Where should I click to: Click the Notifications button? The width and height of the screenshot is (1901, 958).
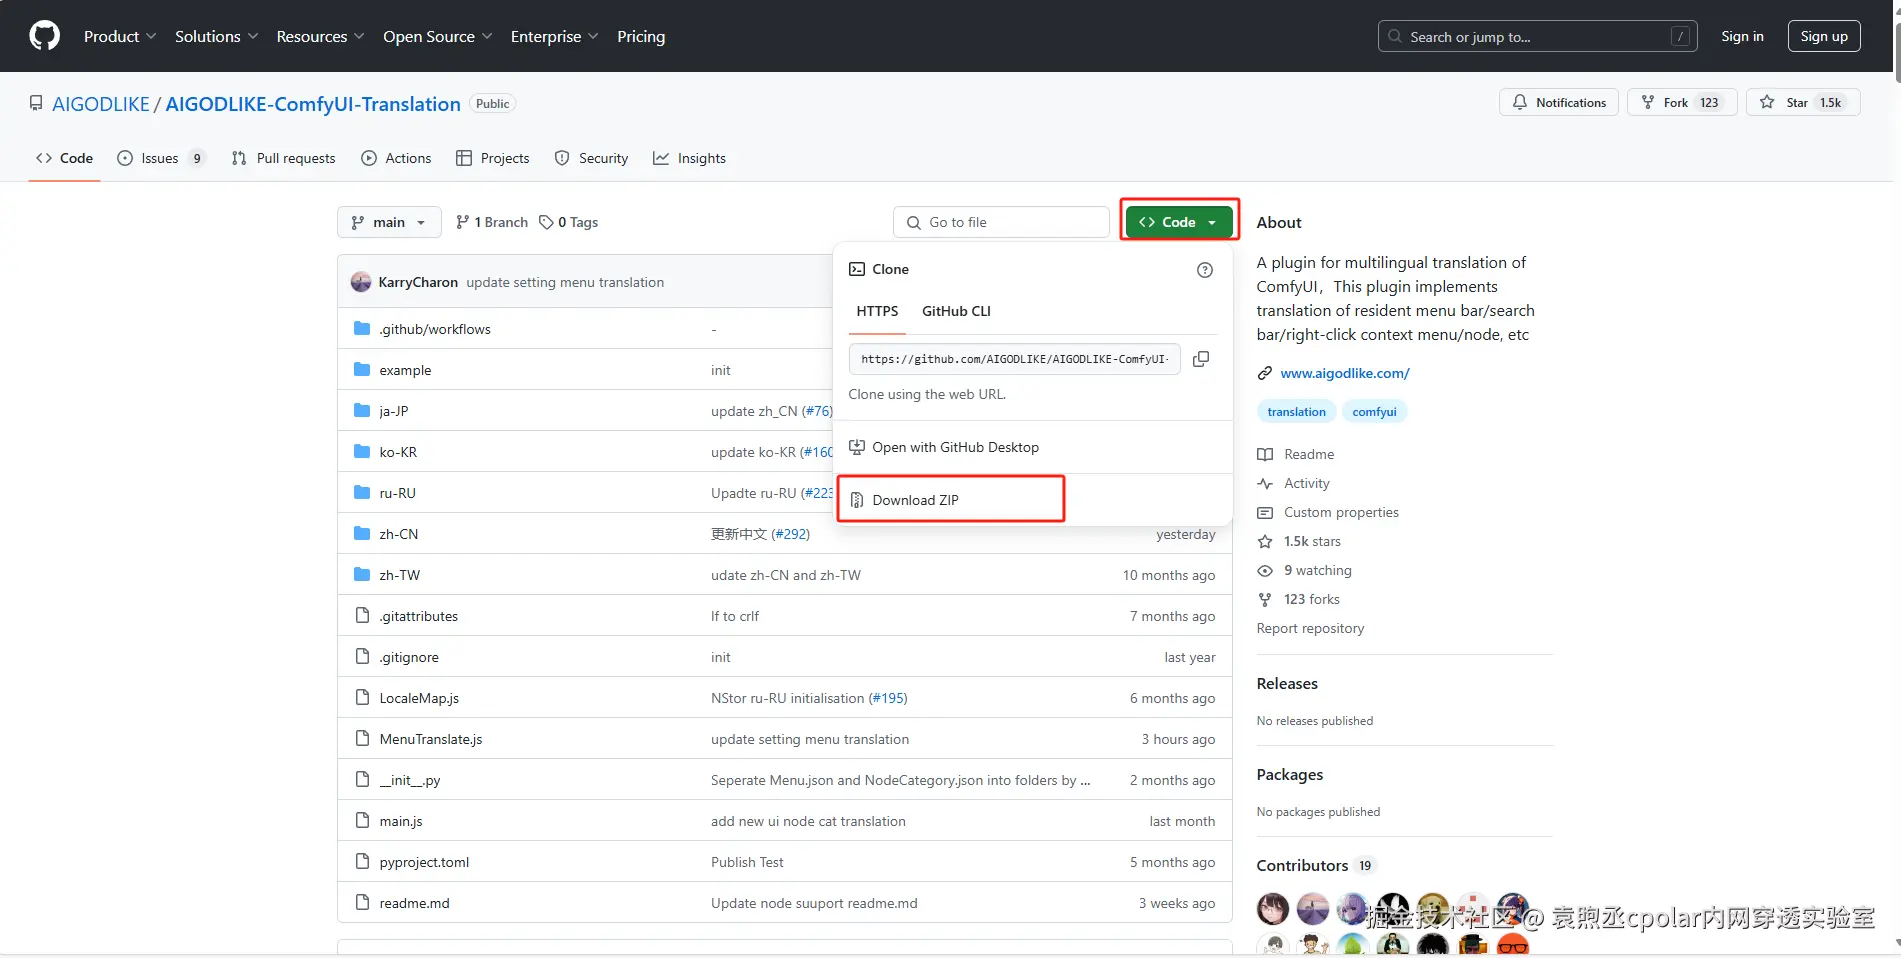tap(1559, 102)
